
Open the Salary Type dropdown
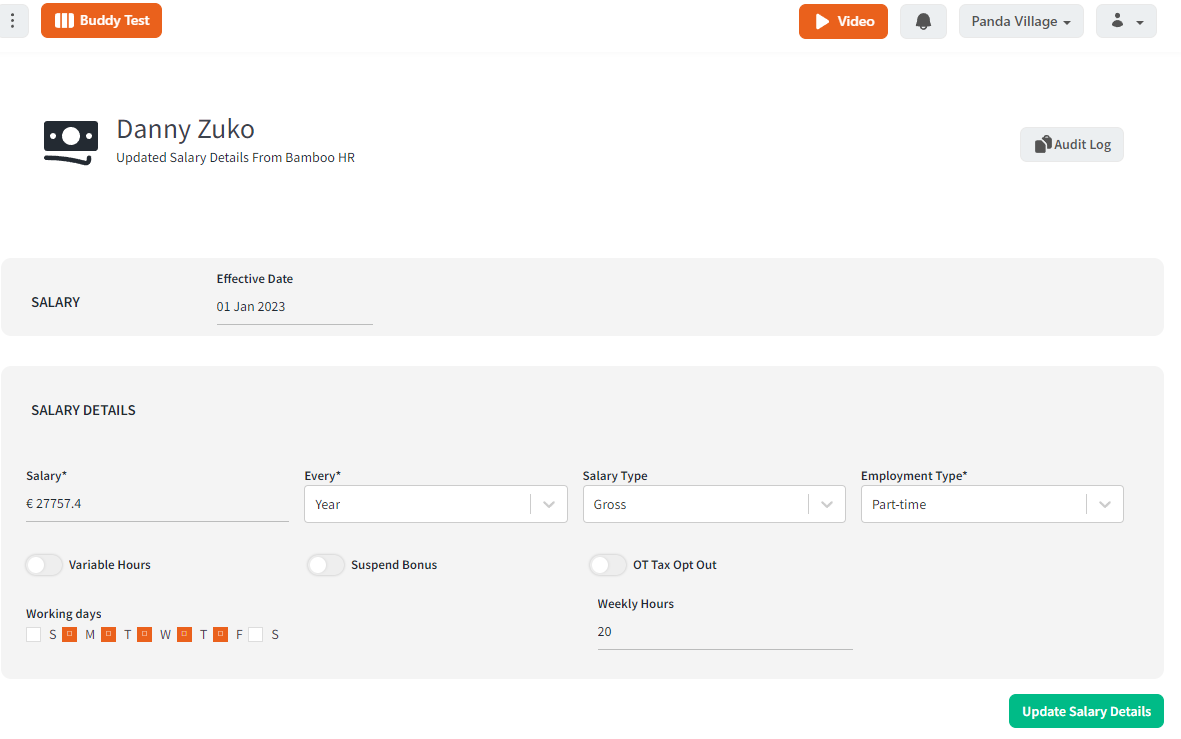(714, 504)
